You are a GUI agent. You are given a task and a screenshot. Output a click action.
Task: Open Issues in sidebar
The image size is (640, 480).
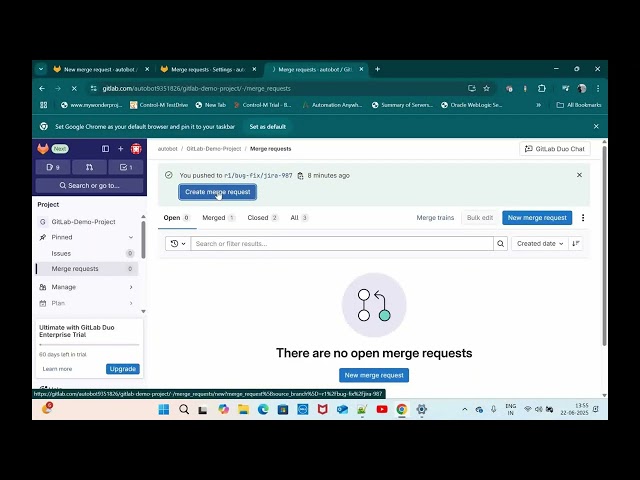pyautogui.click(x=87, y=253)
